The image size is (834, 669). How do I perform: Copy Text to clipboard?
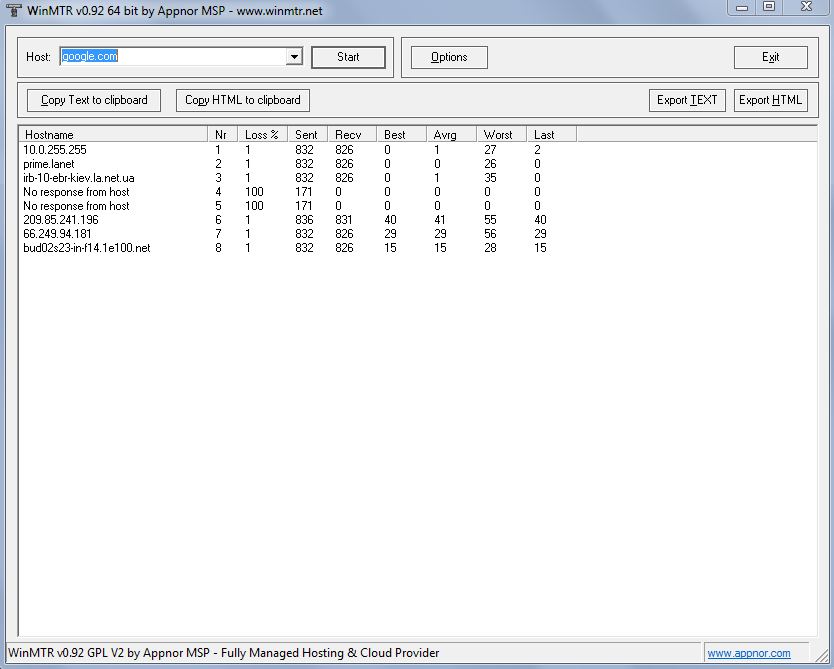tap(94, 100)
